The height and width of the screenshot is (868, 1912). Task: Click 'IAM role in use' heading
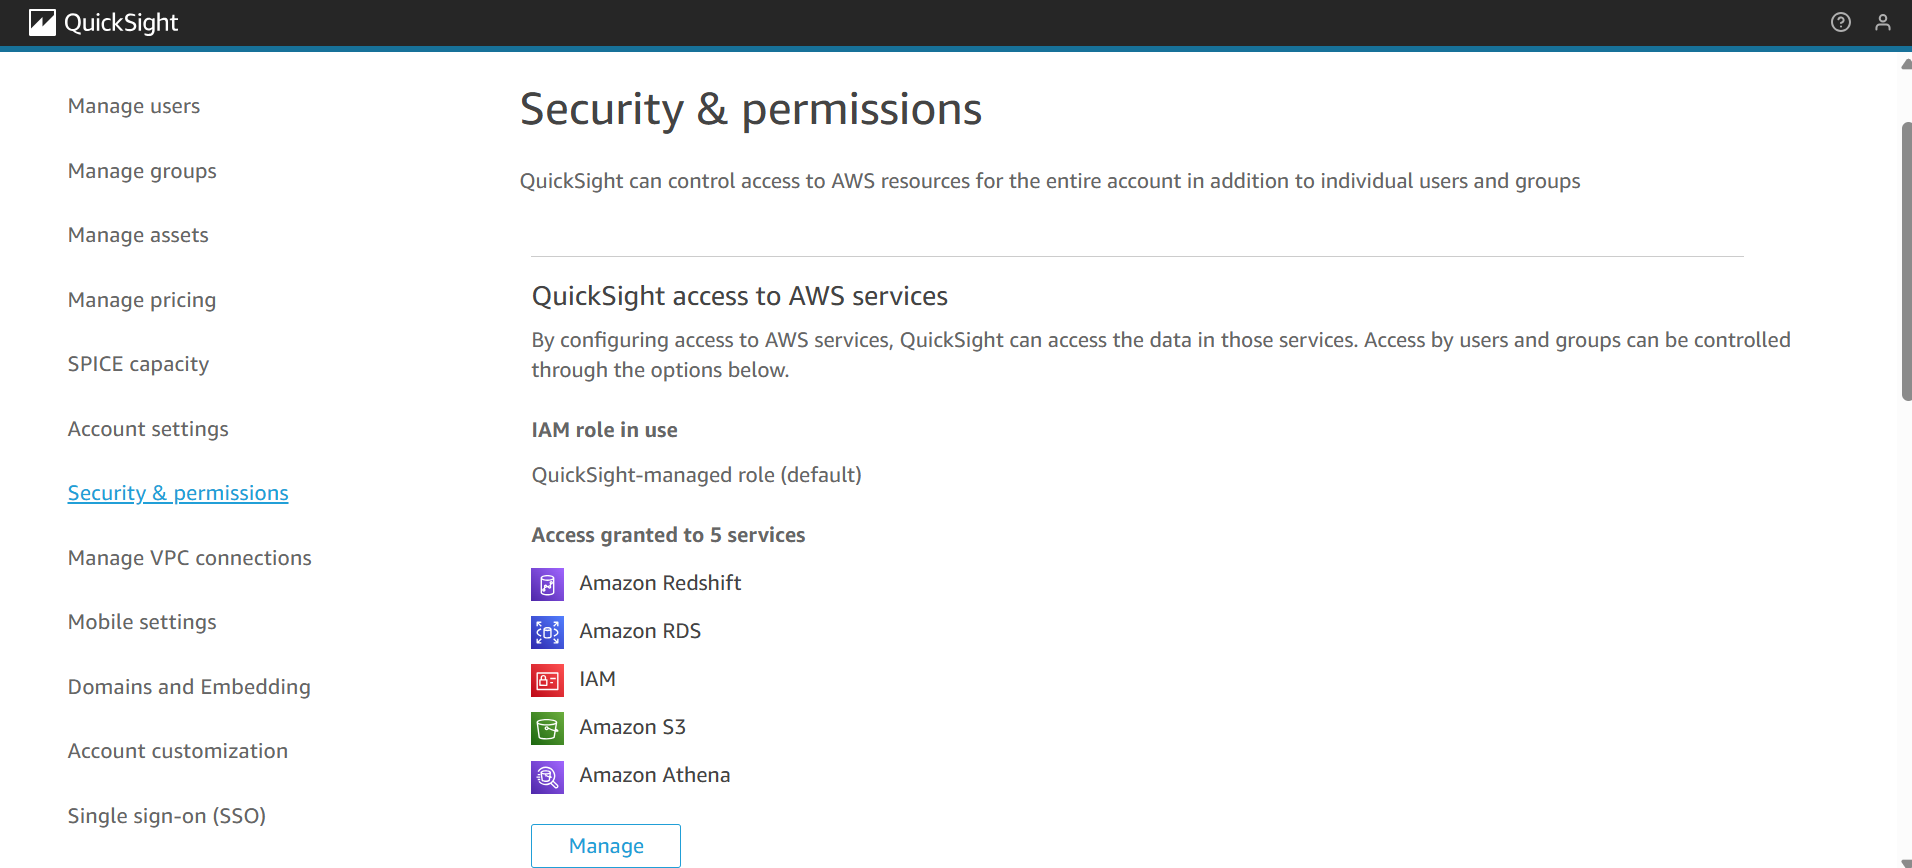tap(605, 430)
